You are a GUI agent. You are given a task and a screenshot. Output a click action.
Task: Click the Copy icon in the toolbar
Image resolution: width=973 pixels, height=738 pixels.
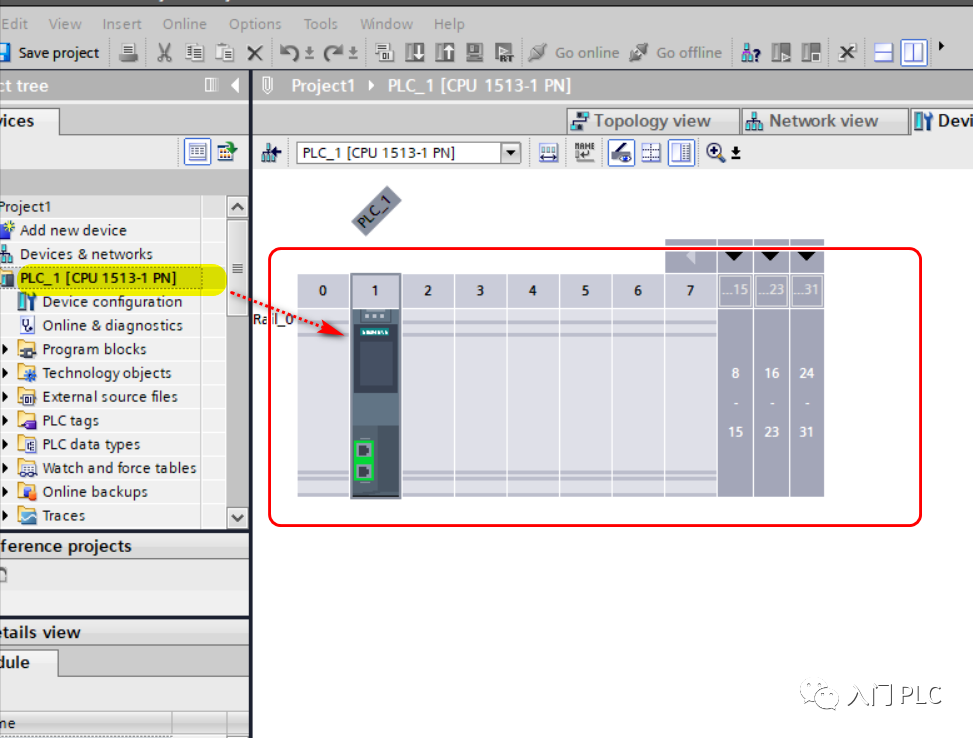pos(194,53)
